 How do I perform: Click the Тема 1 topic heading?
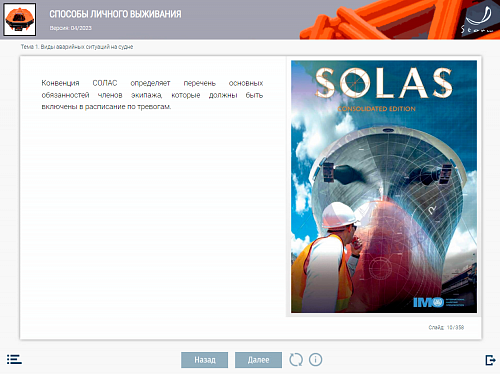click(x=77, y=47)
